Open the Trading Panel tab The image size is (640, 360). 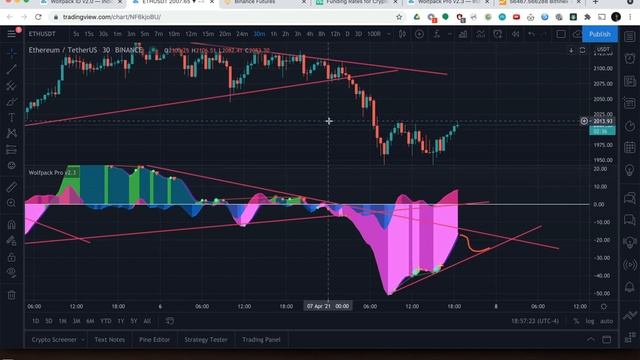(261, 340)
